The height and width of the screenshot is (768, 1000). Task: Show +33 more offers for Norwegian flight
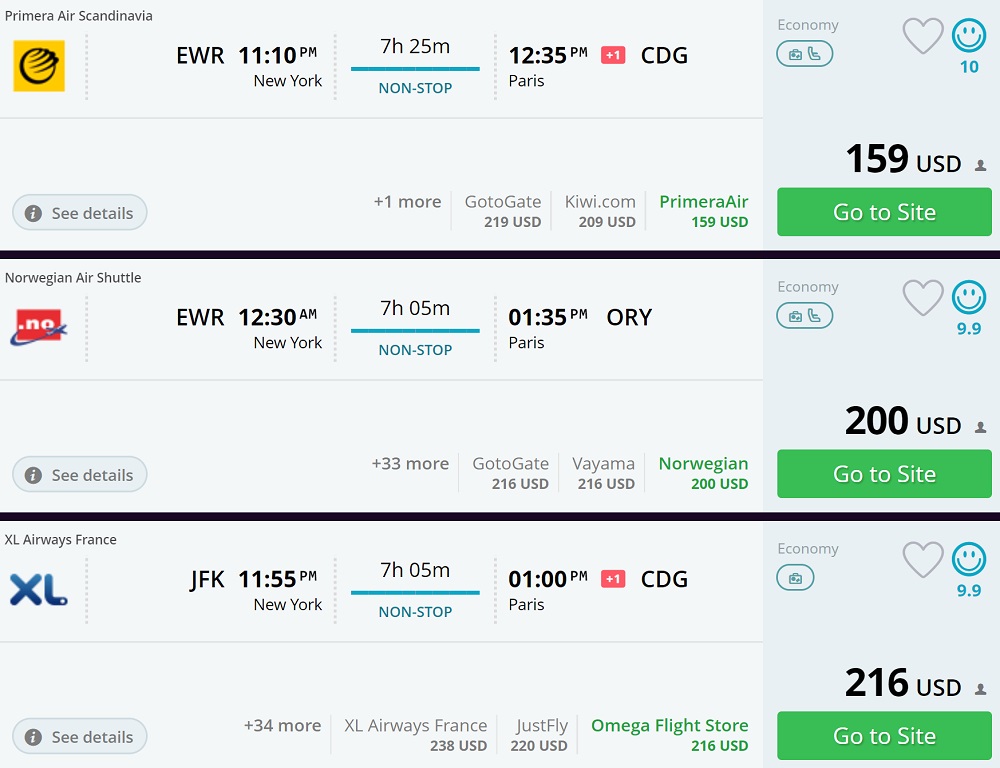click(x=410, y=464)
